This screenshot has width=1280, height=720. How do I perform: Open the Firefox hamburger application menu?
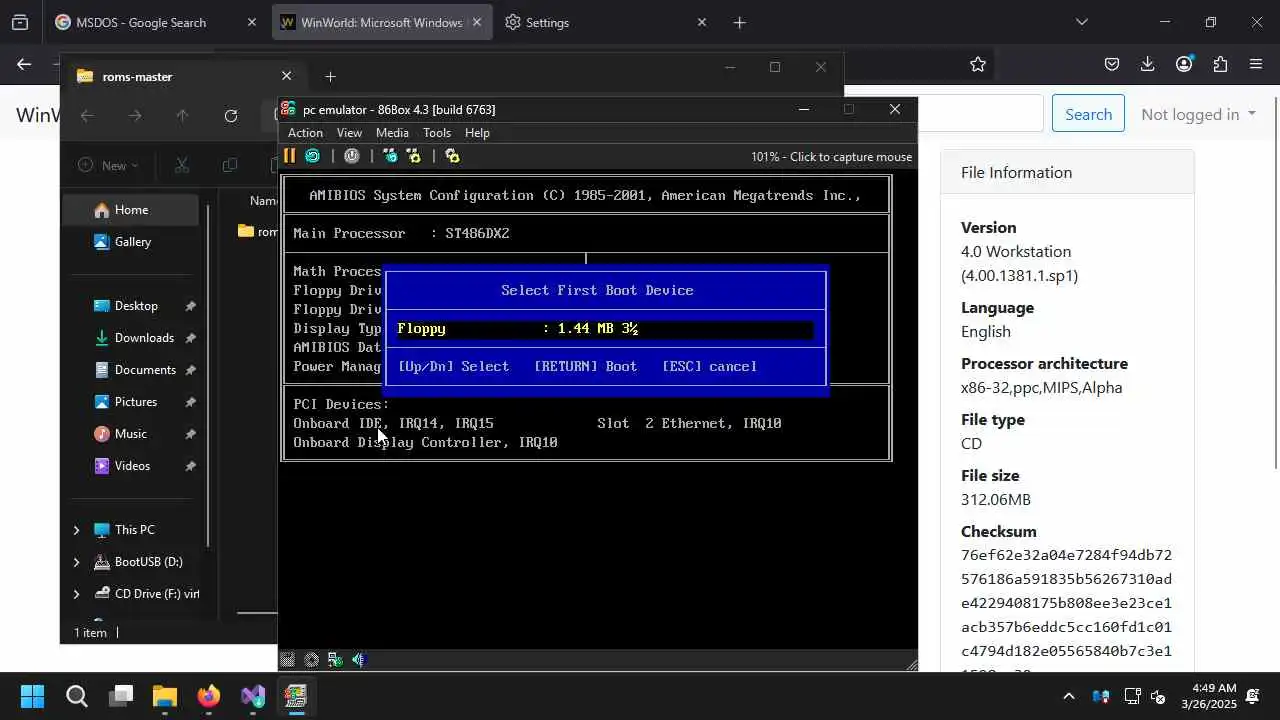[x=1256, y=64]
